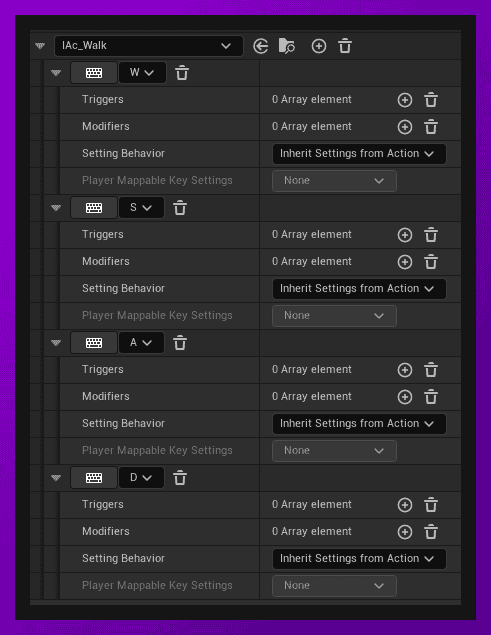This screenshot has width=491, height=635.
Task: Add a new key mapping to IAc_Walk
Action: (319, 46)
